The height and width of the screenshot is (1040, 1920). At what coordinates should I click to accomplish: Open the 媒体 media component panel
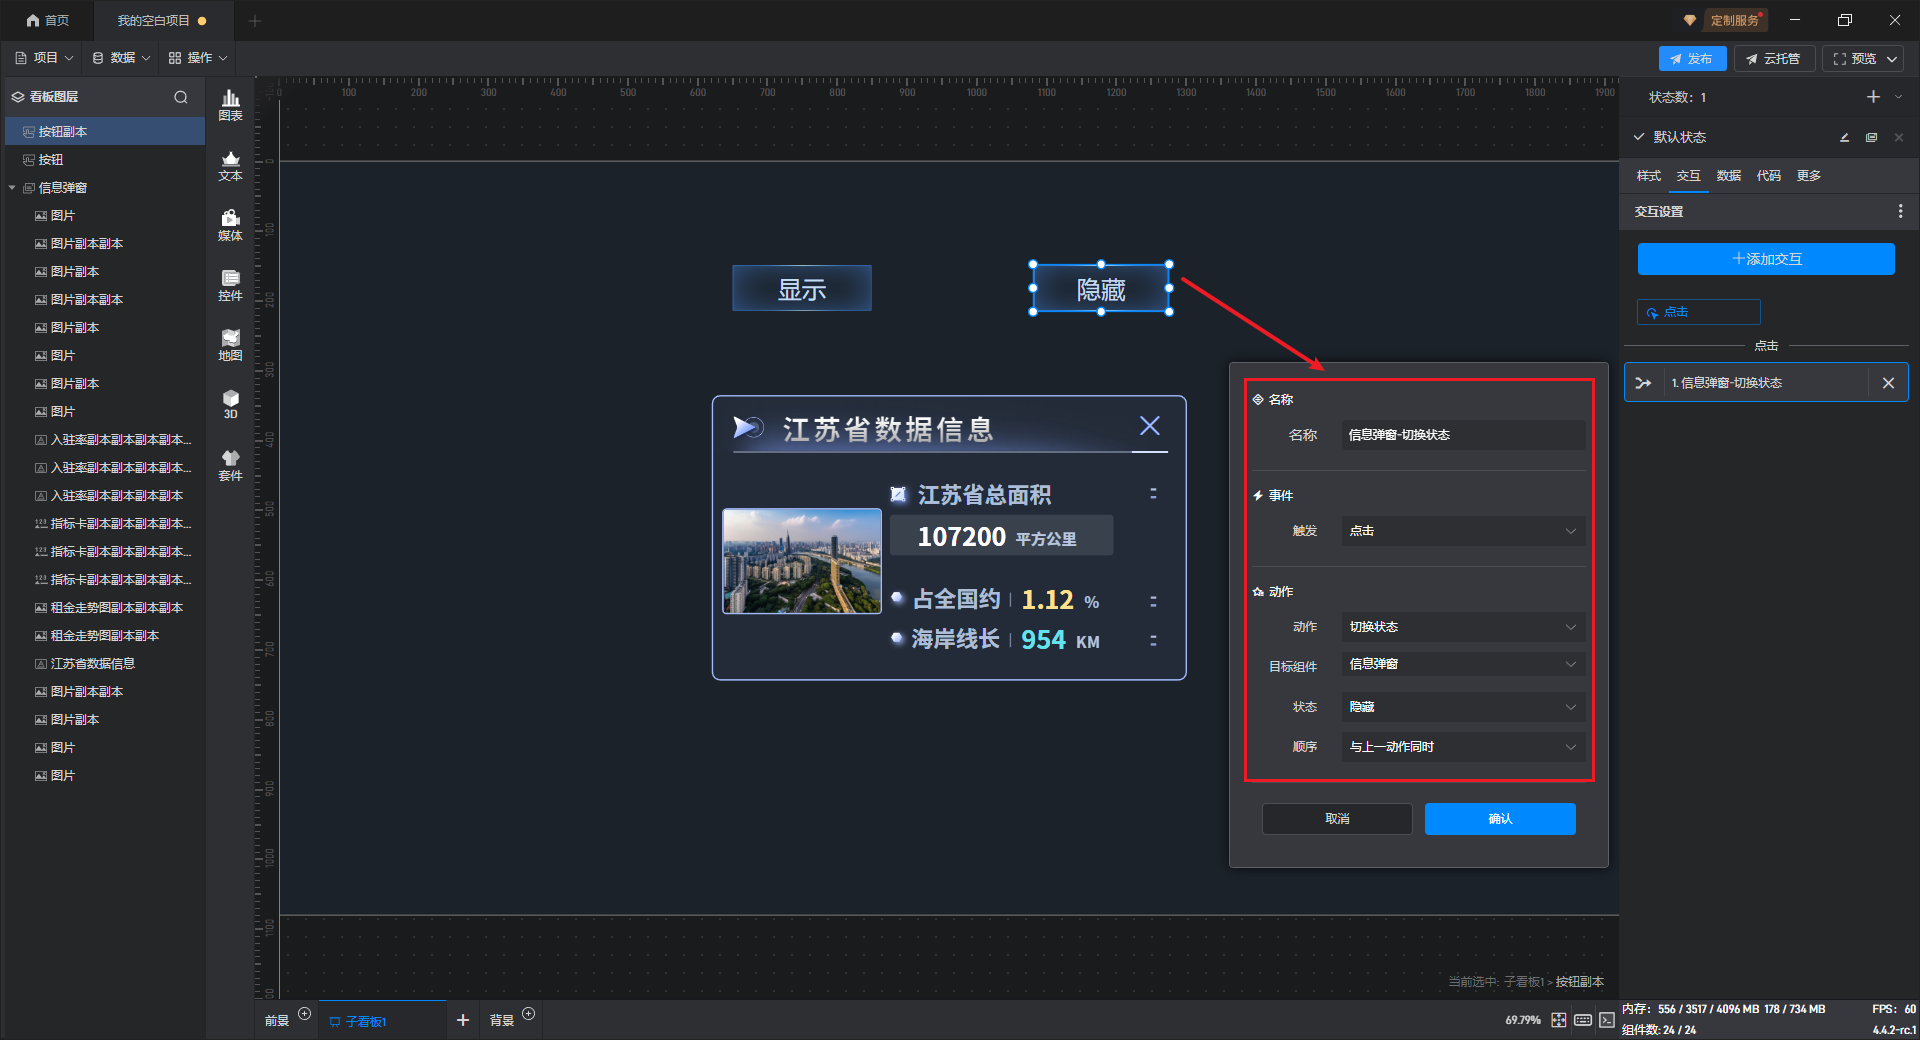pos(230,225)
